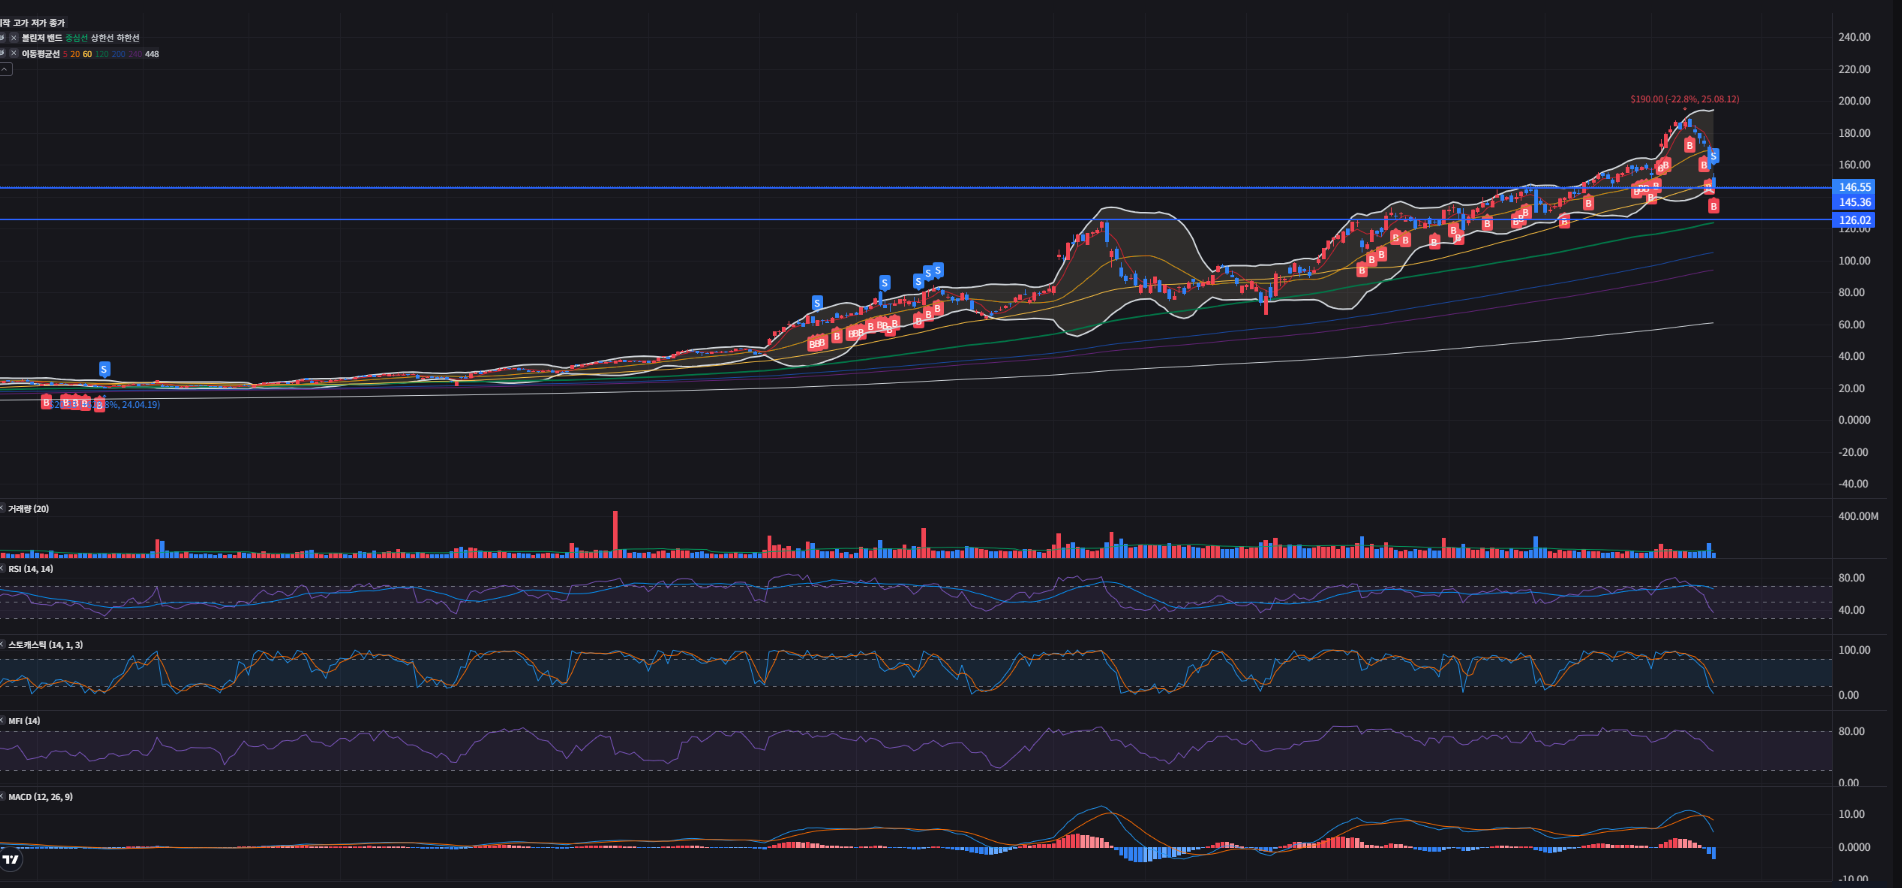Viewport: 1902px width, 888px height.
Task: Click the highest S marker of the mid-chart rally
Action: [x=937, y=270]
